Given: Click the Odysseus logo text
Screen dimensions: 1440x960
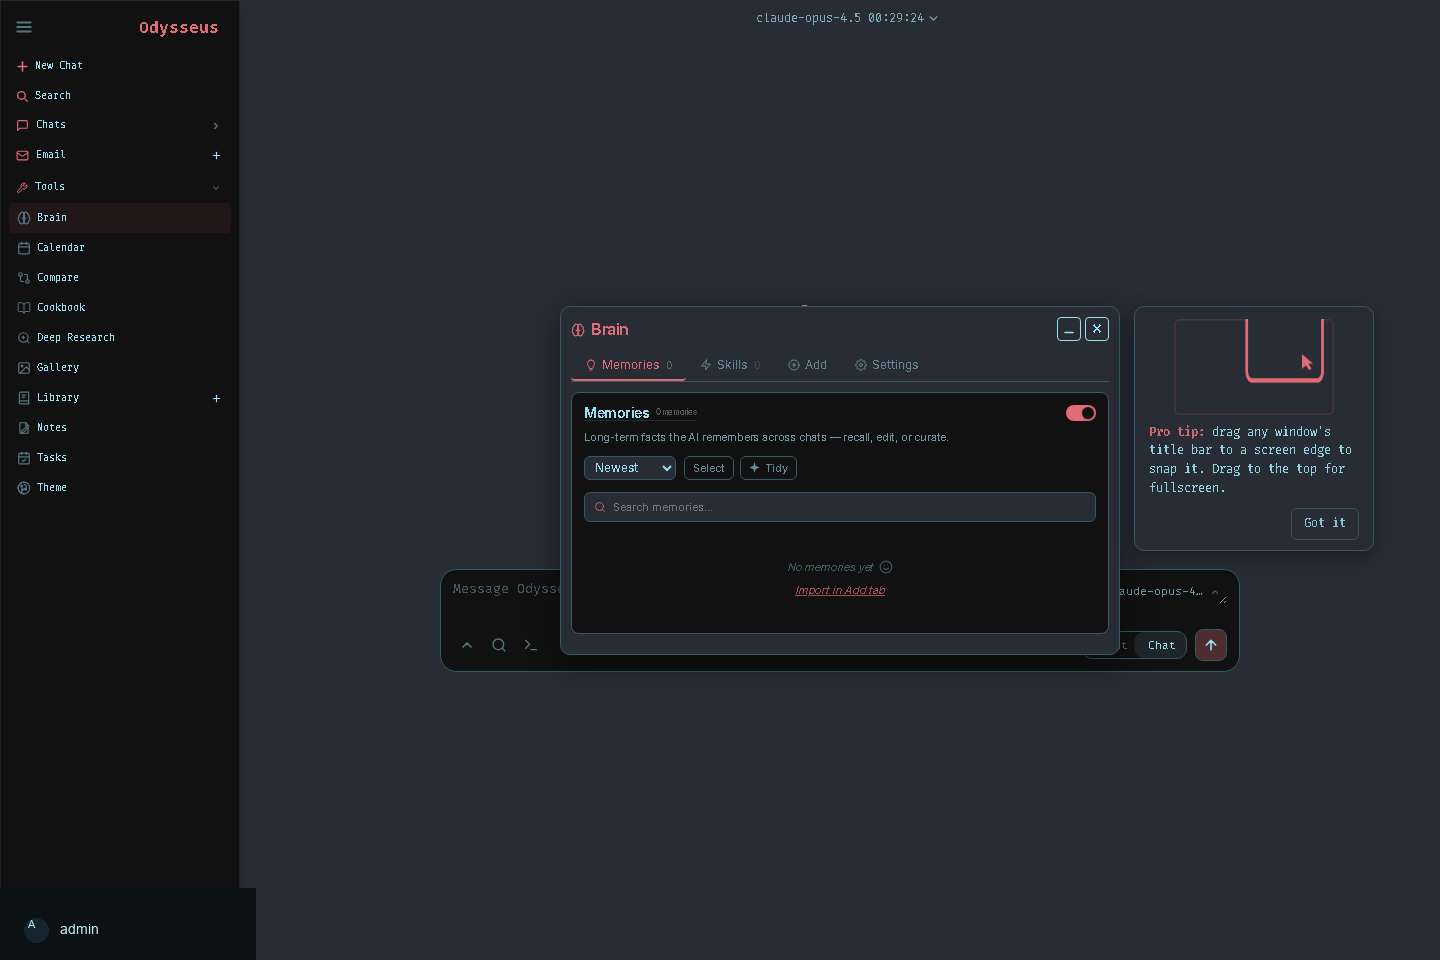Looking at the screenshot, I should (178, 27).
